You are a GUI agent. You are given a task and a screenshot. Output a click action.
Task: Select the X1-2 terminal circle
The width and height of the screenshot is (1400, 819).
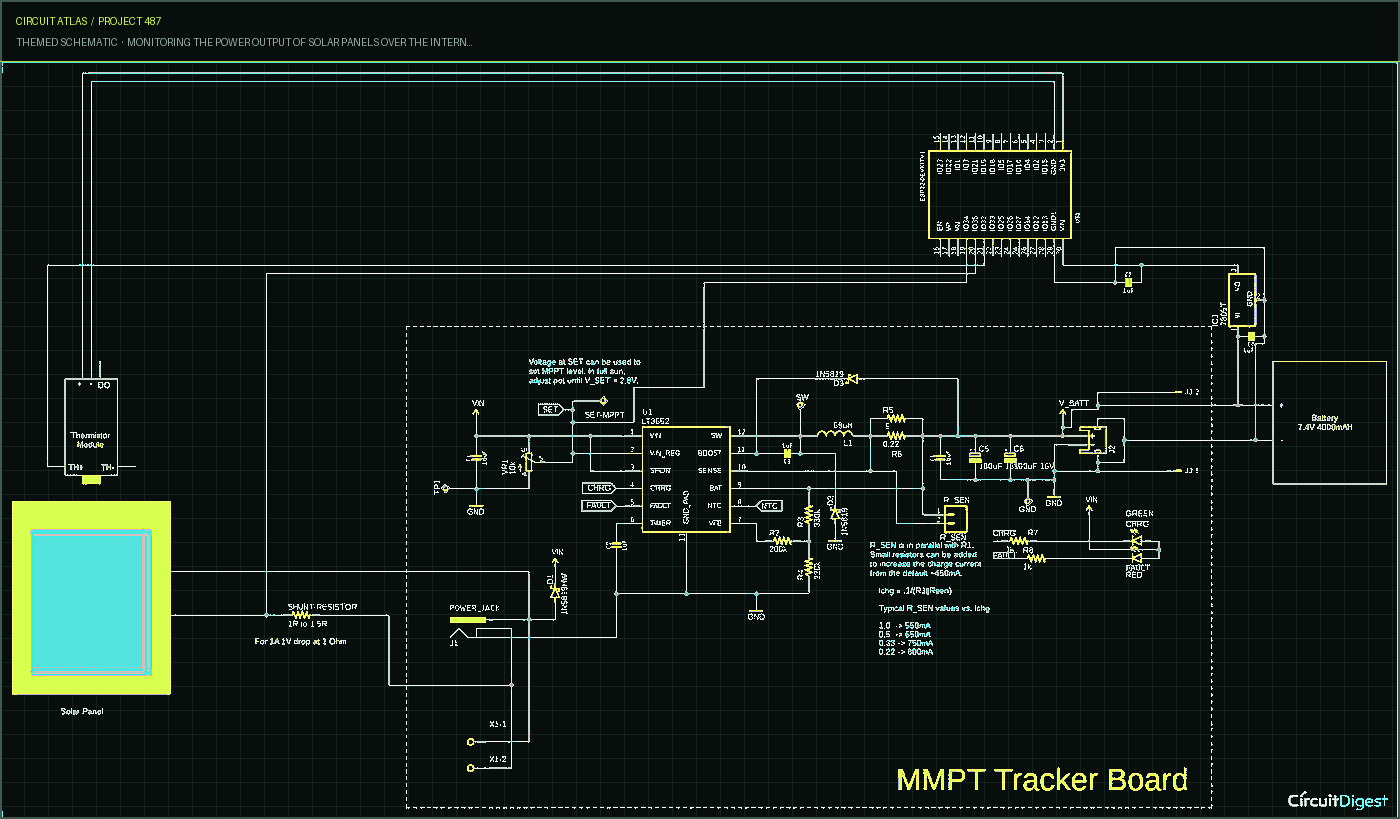[471, 767]
